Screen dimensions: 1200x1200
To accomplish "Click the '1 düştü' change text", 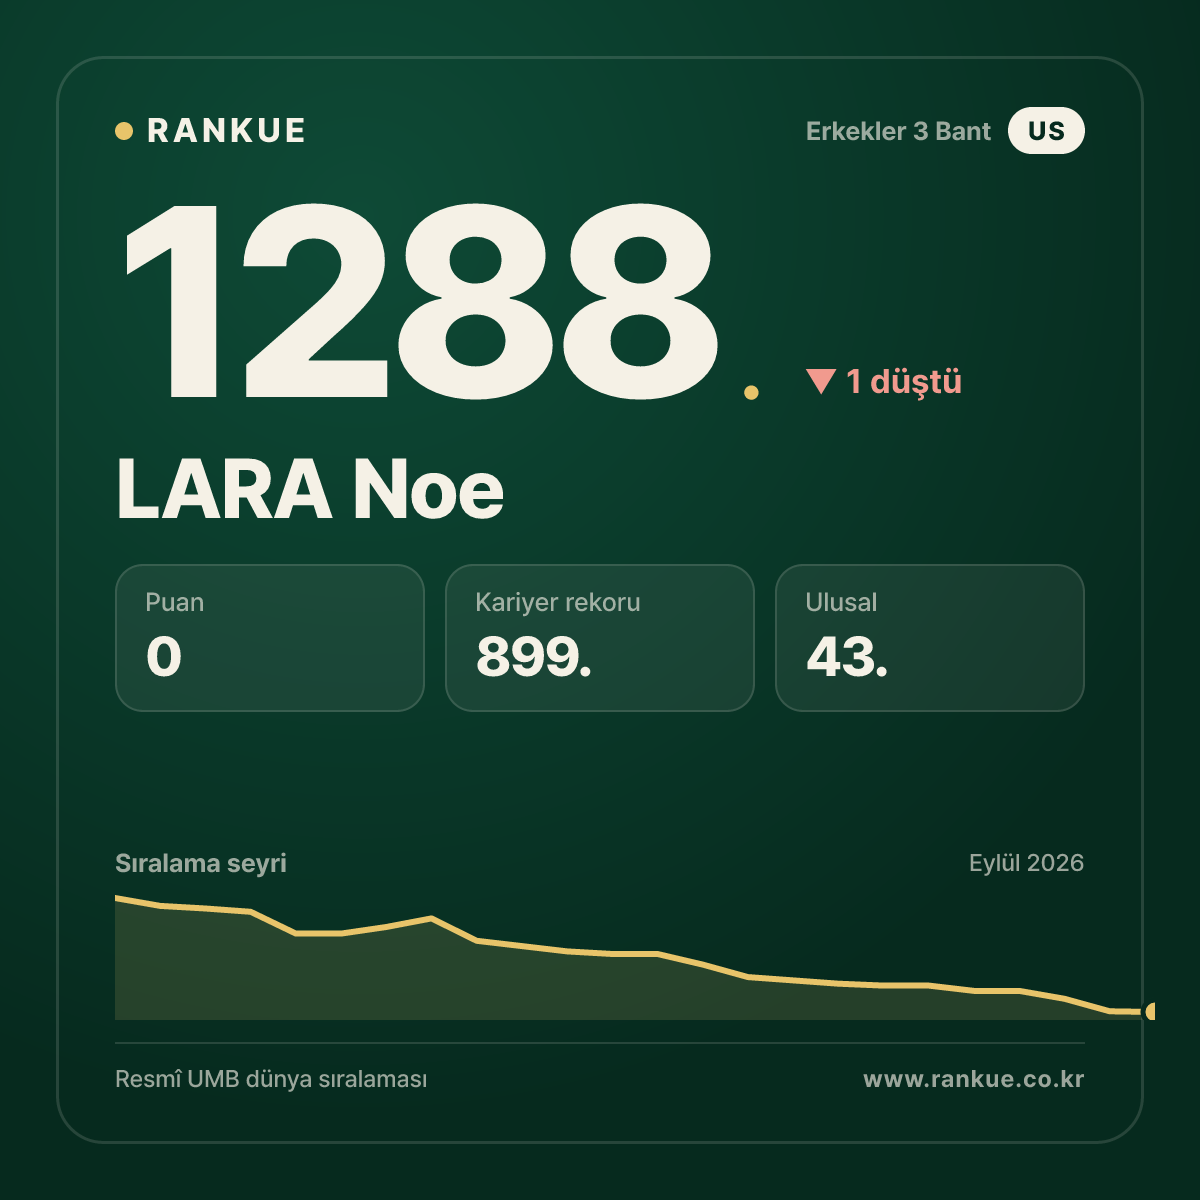I will 904,382.
